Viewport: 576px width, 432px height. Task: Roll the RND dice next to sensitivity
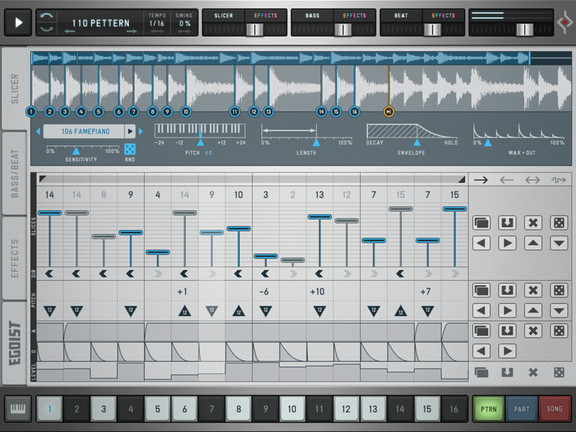[x=130, y=149]
